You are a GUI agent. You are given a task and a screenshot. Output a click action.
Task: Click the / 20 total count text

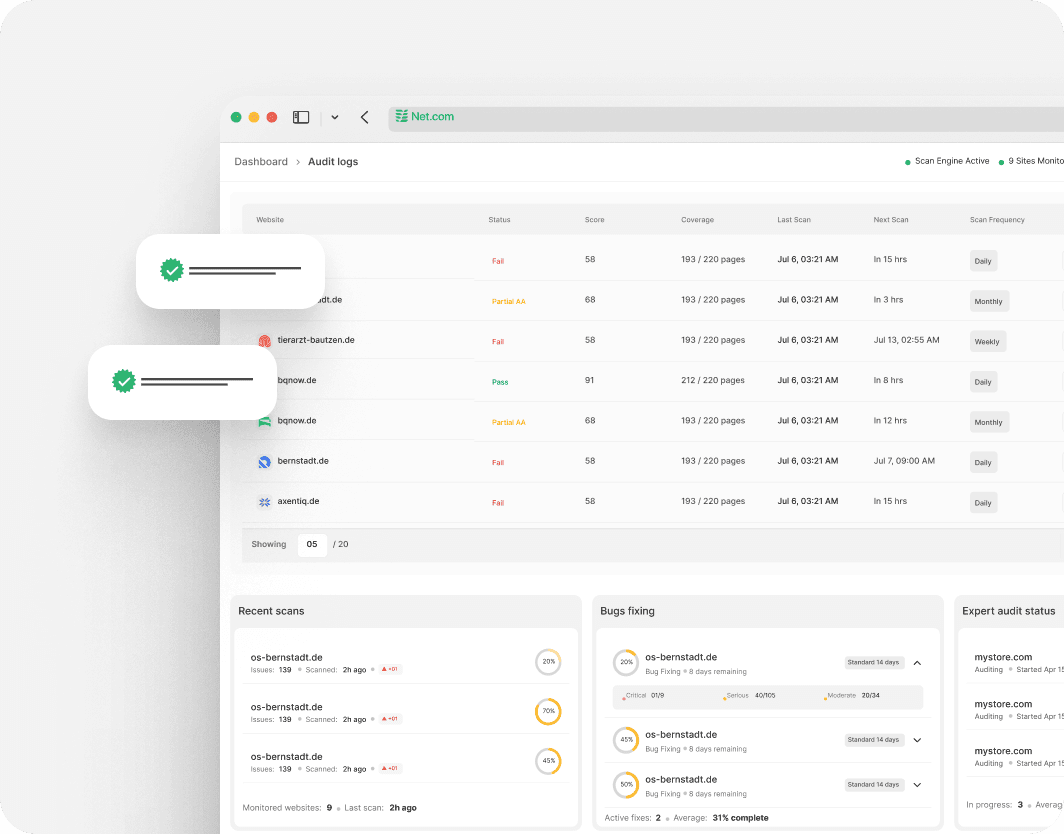[341, 544]
